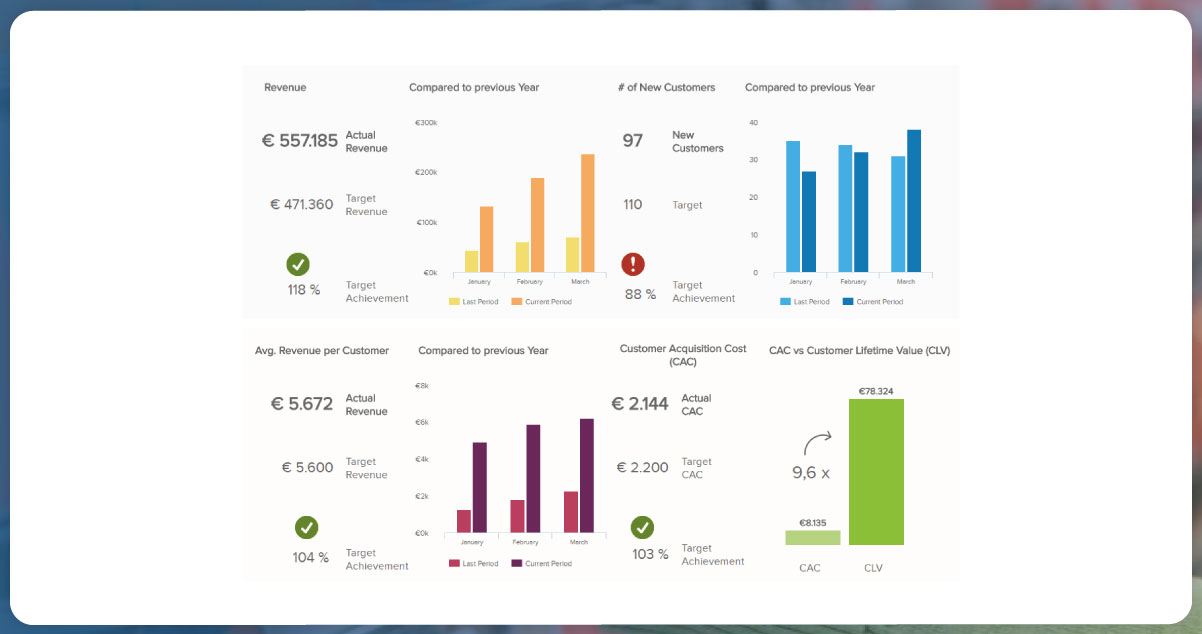Click the Customer Acquisition Cost (CAC) title
Image resolution: width=1202 pixels, height=634 pixels.
[683, 355]
